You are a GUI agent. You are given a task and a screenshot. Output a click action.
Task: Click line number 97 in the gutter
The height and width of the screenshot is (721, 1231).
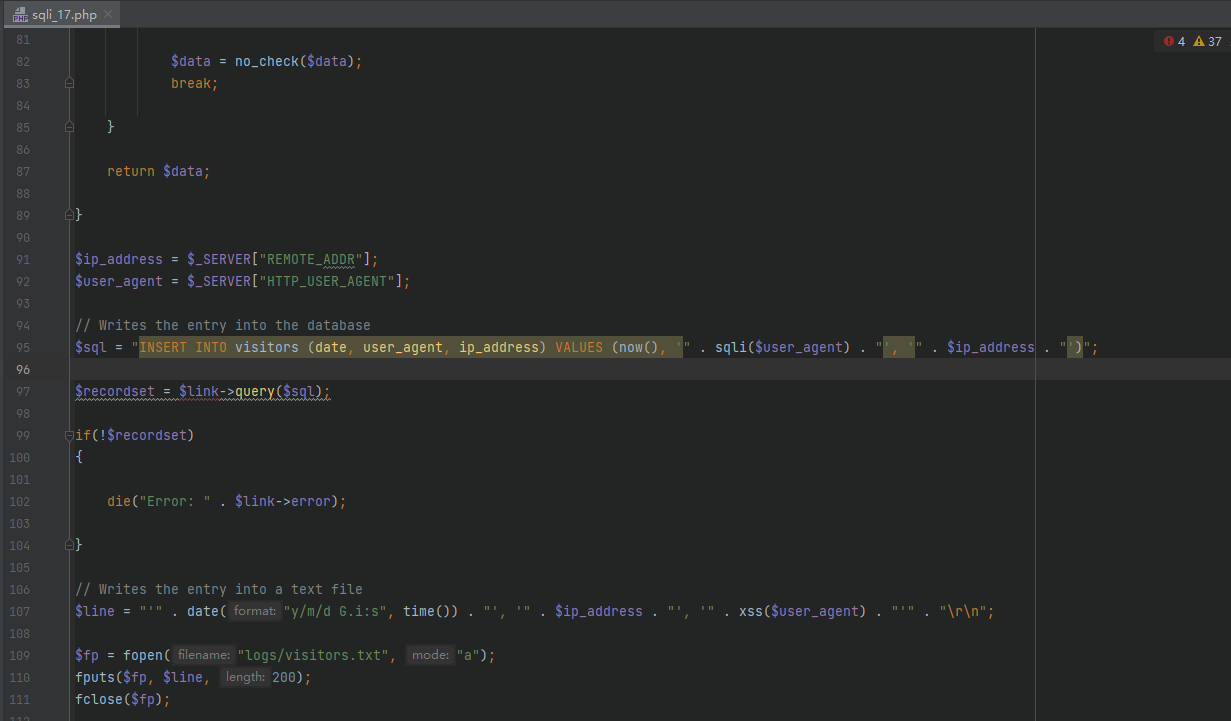tap(23, 392)
